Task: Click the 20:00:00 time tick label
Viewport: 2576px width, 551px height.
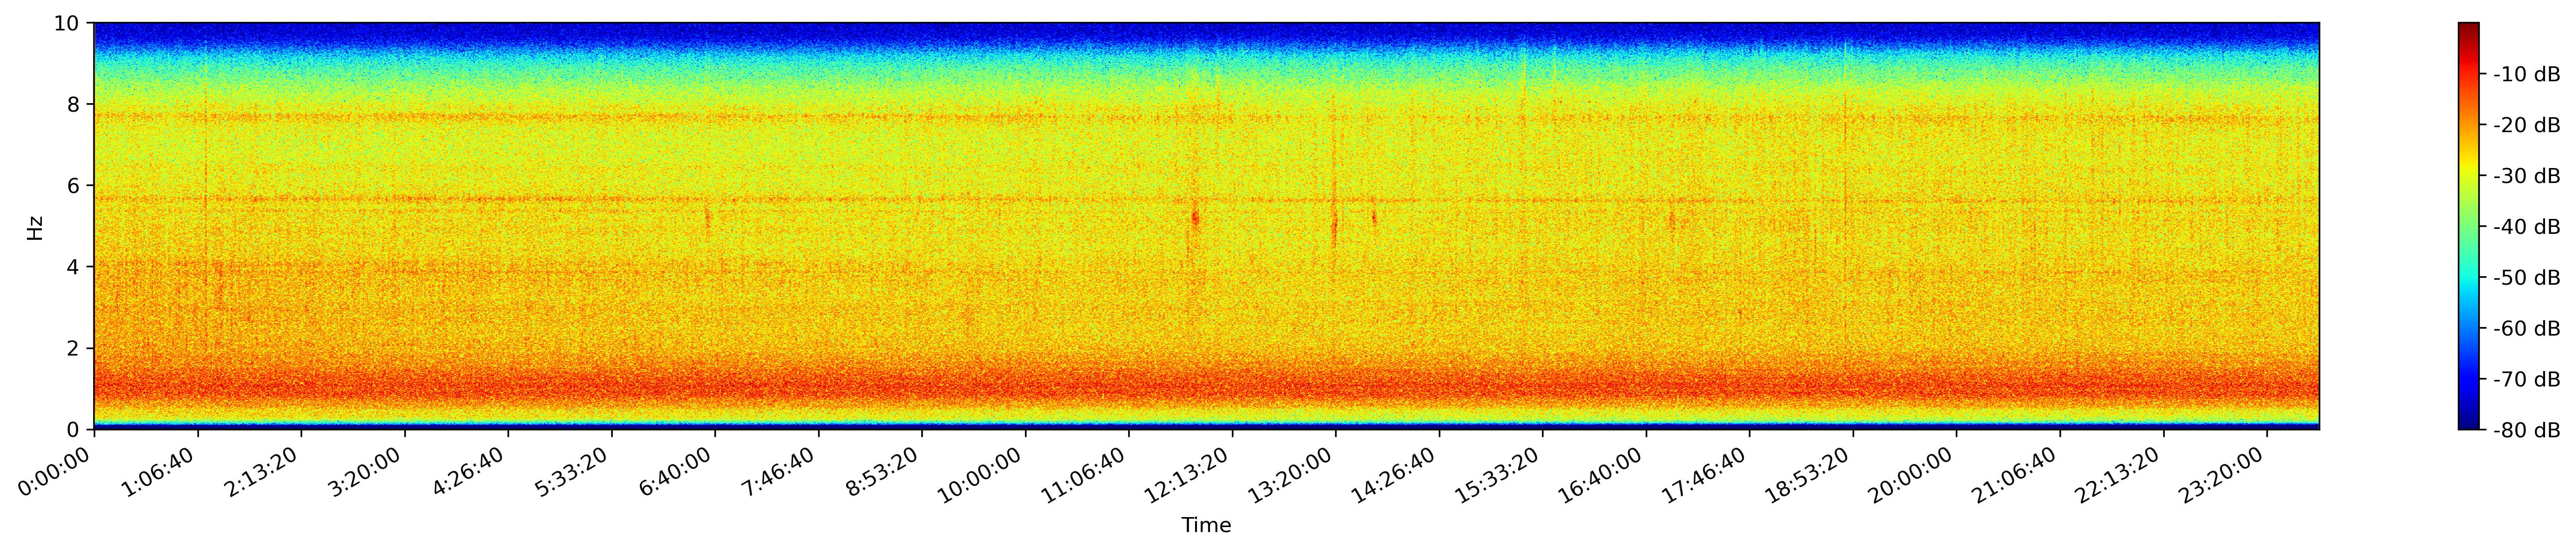Action: click(1910, 474)
